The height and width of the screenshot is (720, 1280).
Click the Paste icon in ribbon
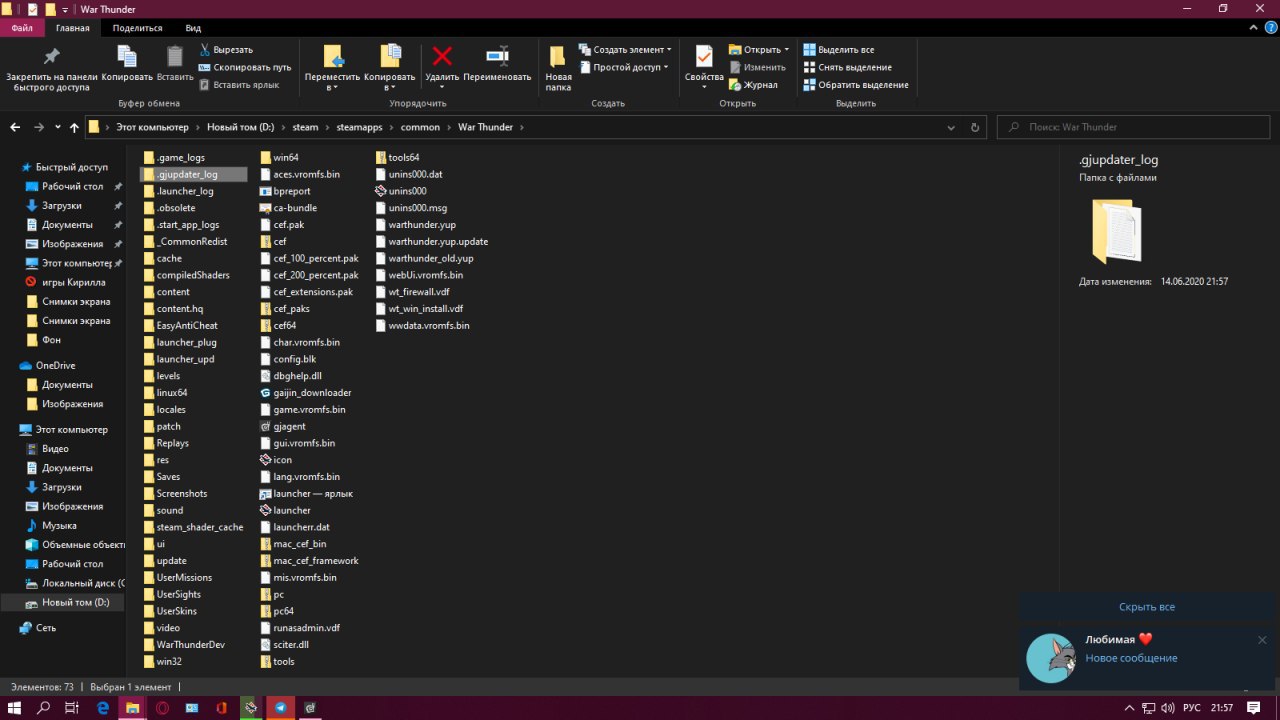pyautogui.click(x=175, y=56)
